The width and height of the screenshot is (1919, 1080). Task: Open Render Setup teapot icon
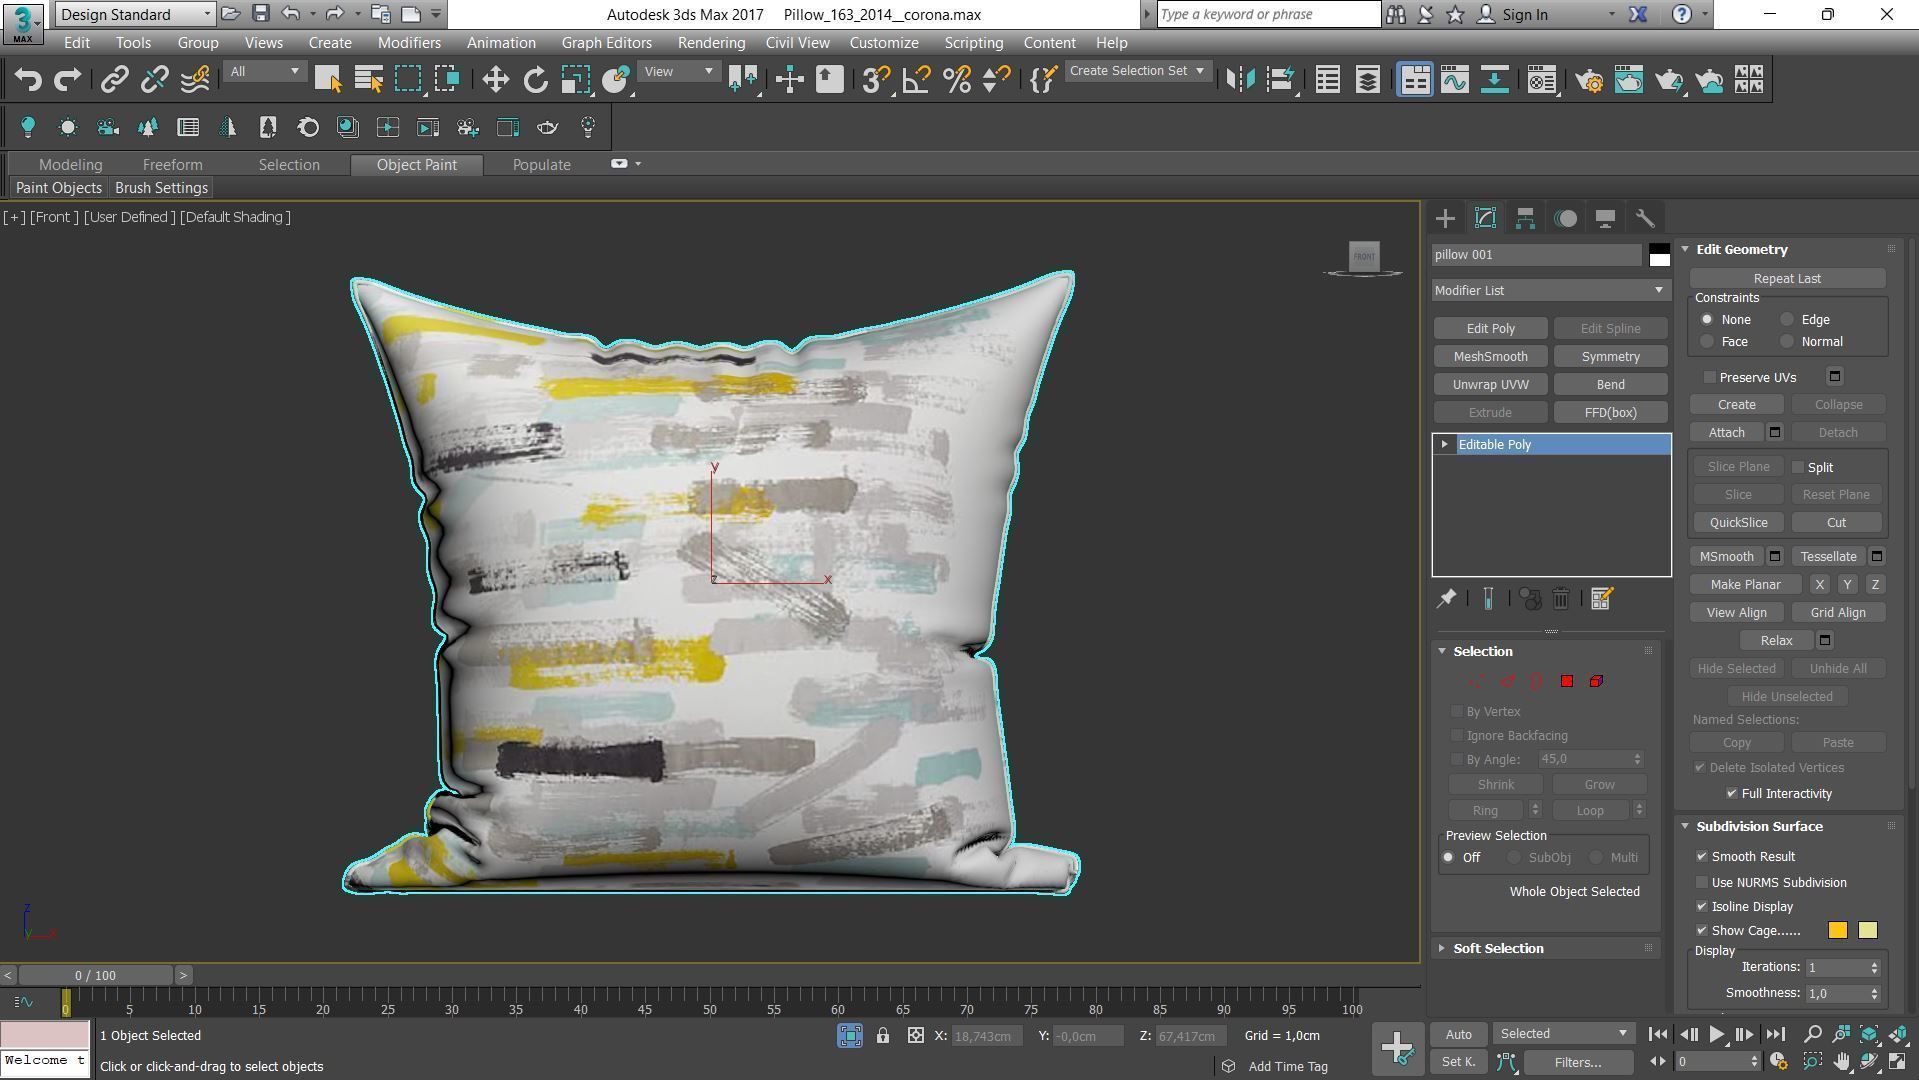[x=1589, y=80]
